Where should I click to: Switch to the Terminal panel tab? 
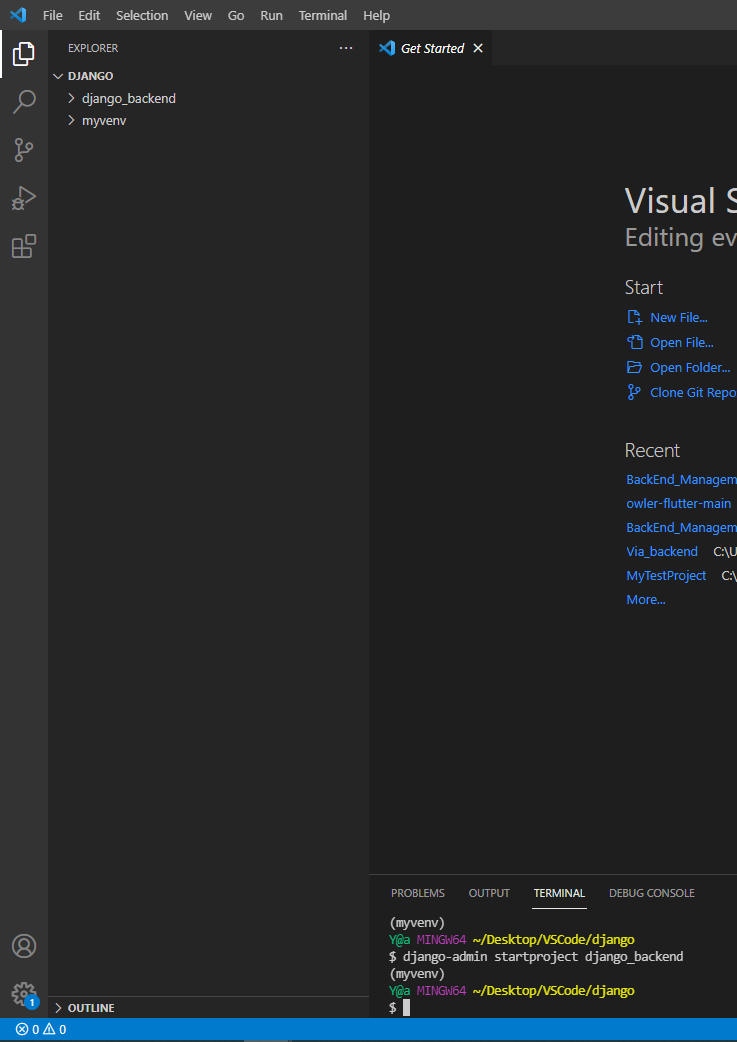coord(559,893)
